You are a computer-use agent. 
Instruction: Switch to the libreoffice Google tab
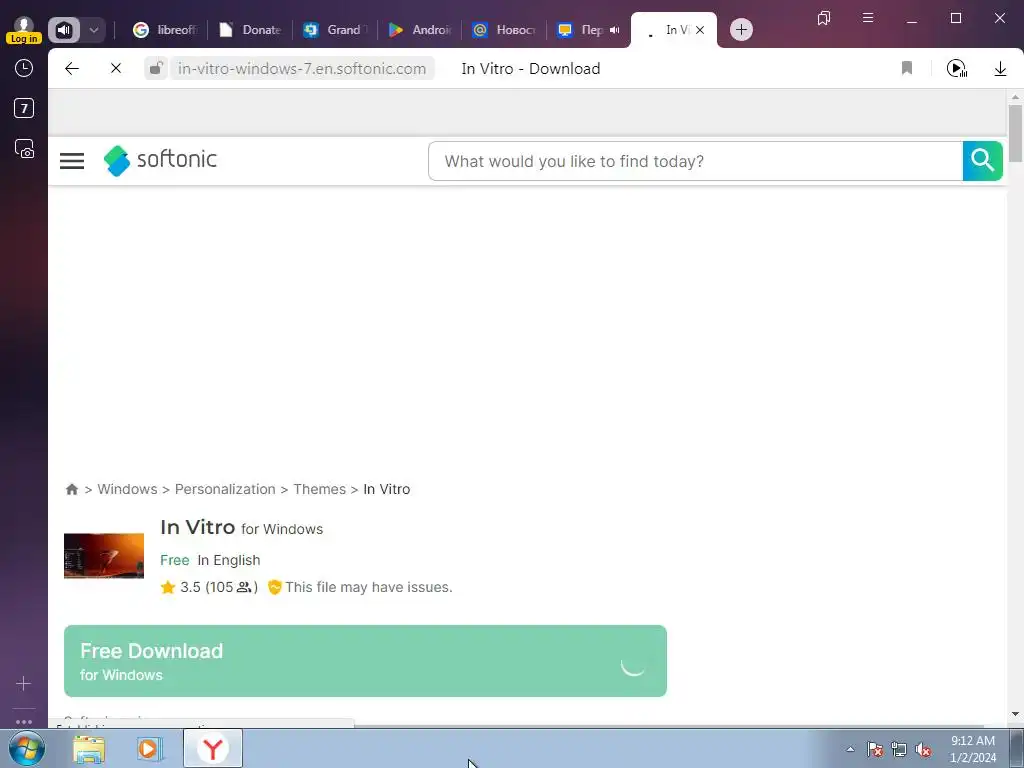[165, 29]
